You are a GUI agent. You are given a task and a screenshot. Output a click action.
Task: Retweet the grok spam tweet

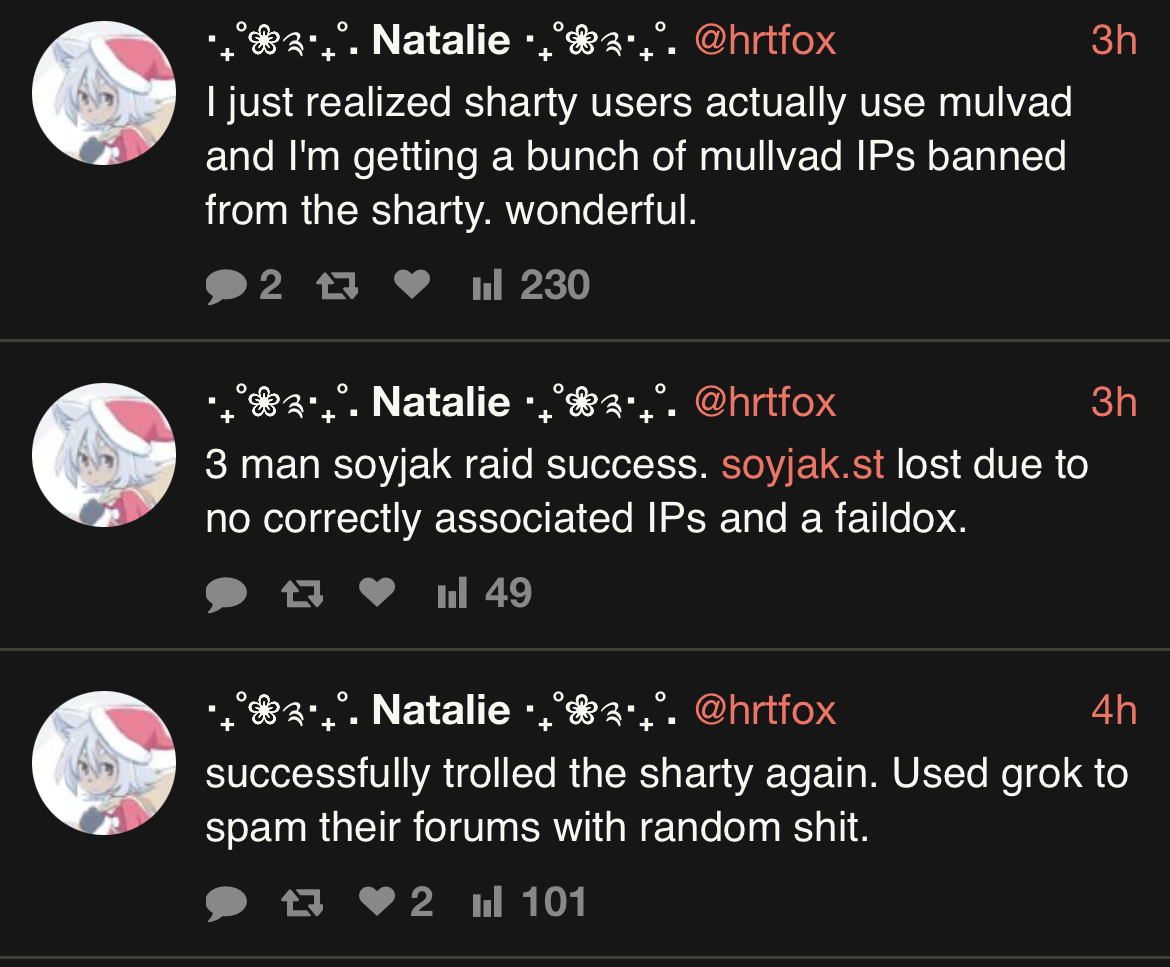[x=302, y=903]
